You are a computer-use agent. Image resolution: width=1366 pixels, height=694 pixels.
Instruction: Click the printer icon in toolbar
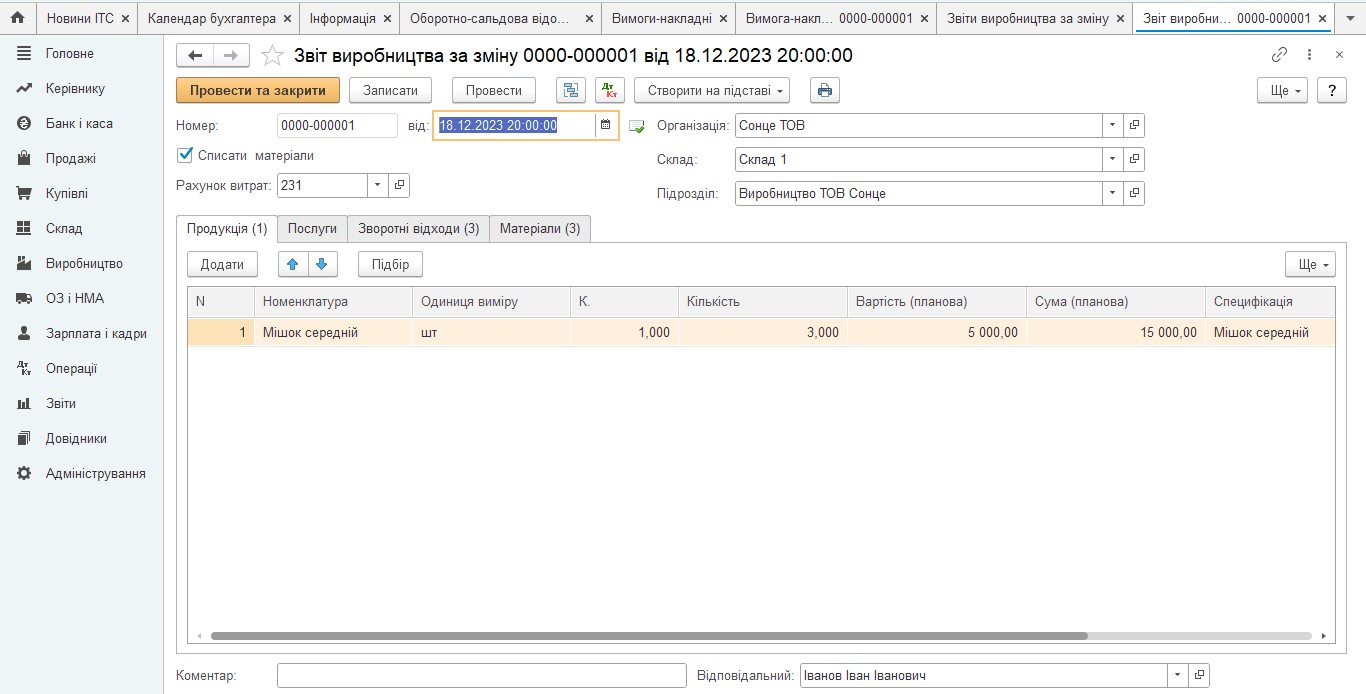point(825,90)
